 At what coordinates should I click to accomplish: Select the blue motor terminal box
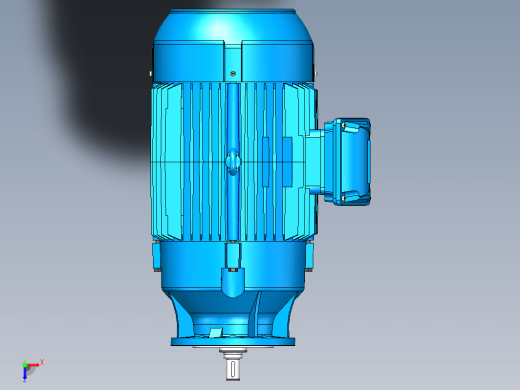point(347,161)
